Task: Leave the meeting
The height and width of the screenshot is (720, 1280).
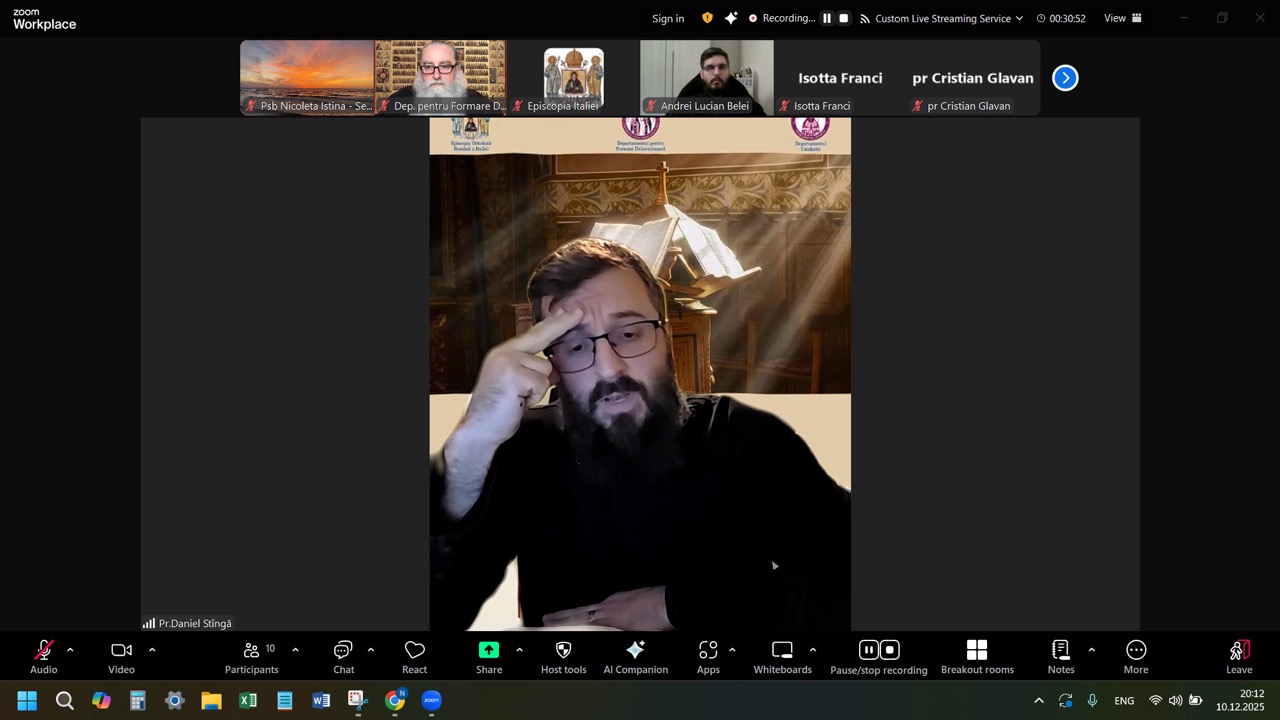Action: tap(1238, 657)
